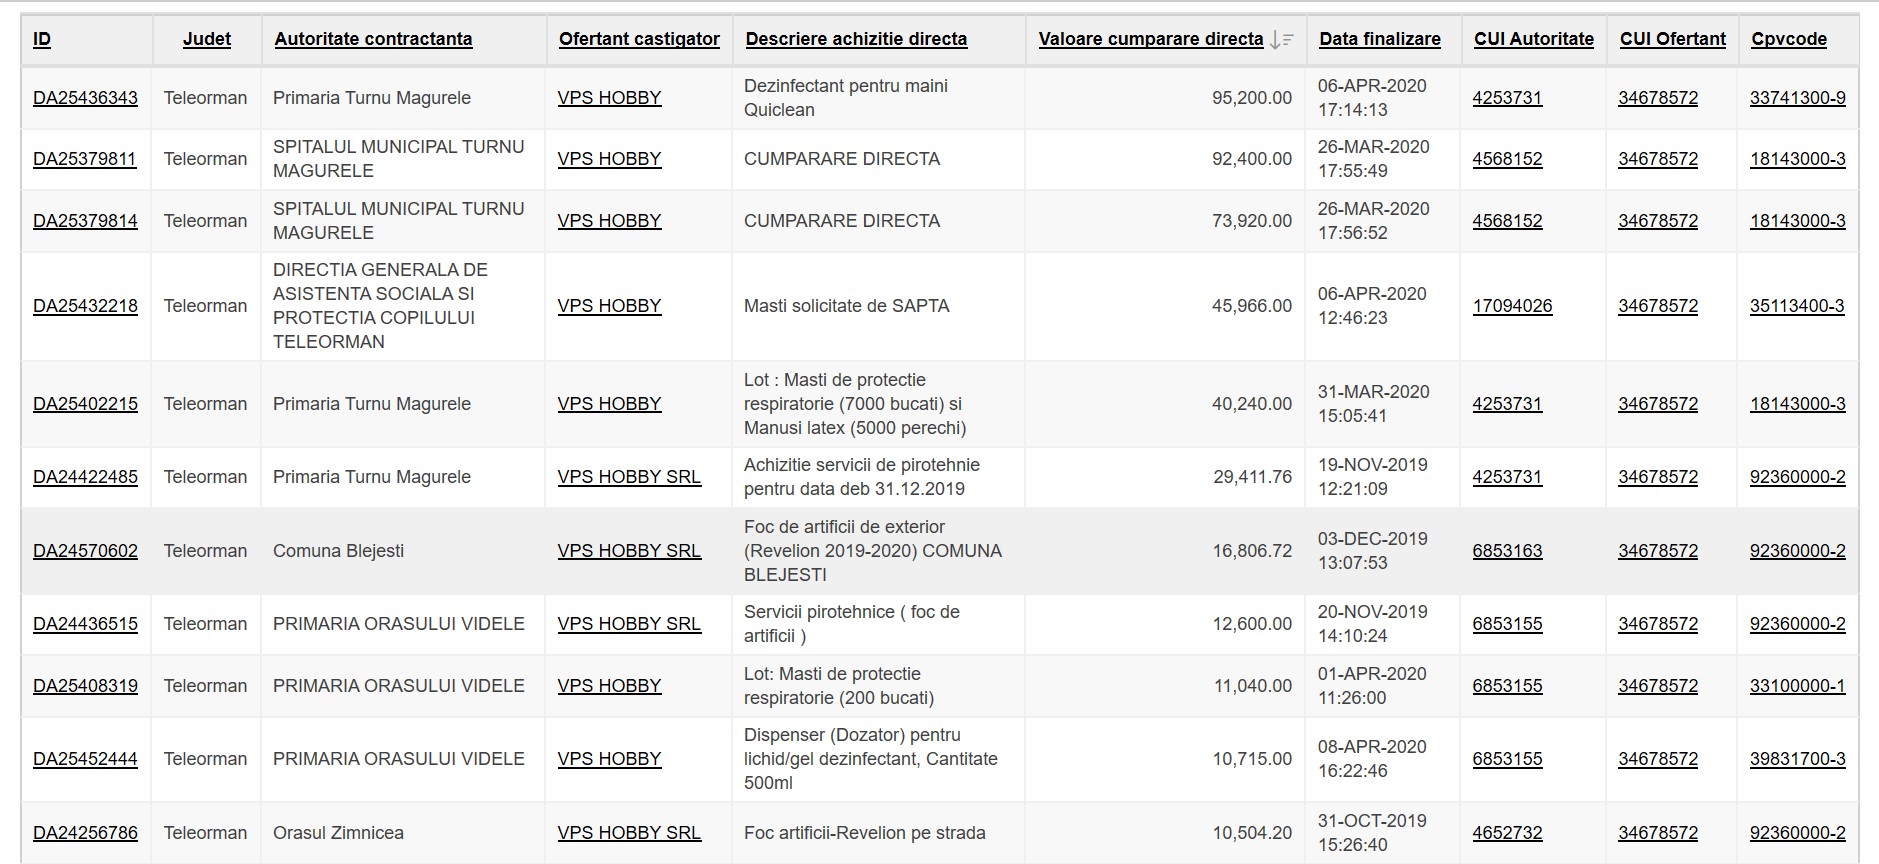This screenshot has width=1879, height=864.
Task: Open record DA24256786
Action: [85, 833]
